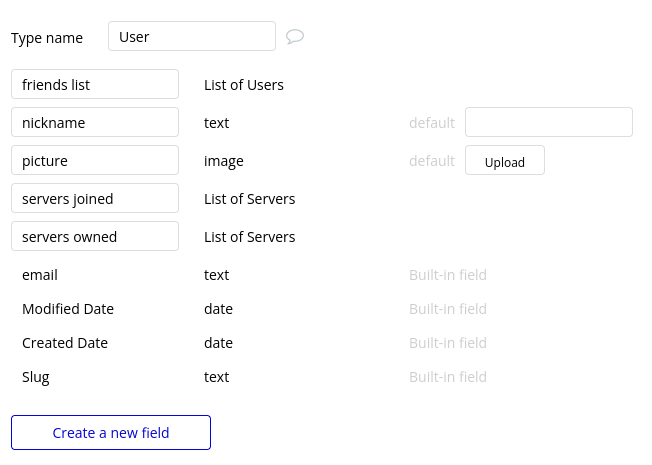This screenshot has height=465, width=652.
Task: Select the servers owned field name box
Action: 95,236
